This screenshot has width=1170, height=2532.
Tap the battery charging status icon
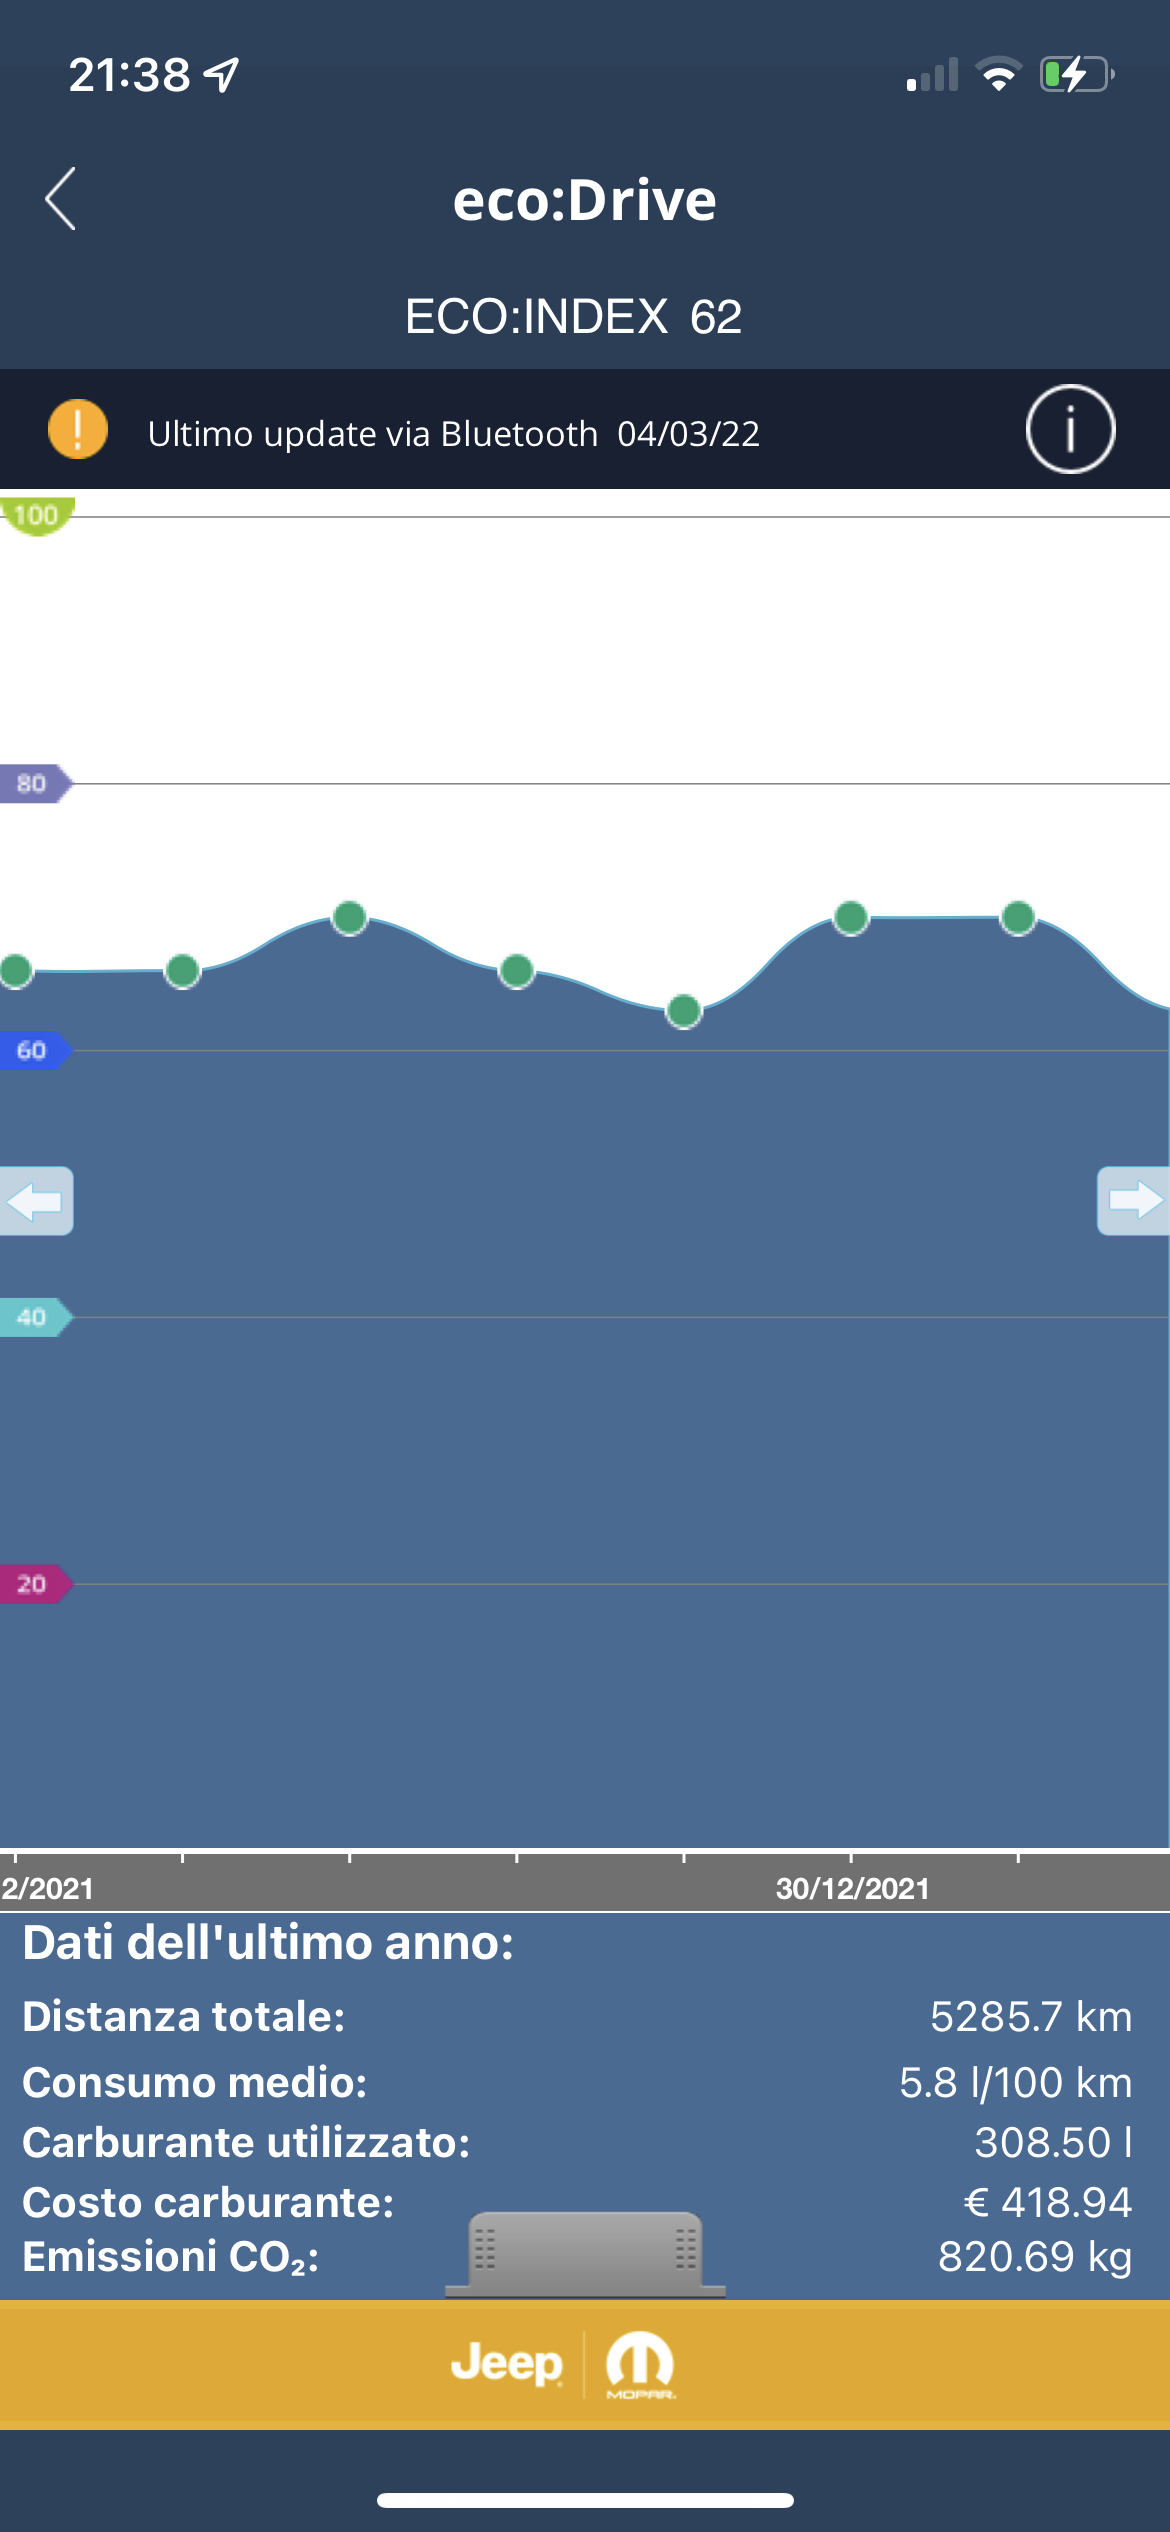(1078, 75)
